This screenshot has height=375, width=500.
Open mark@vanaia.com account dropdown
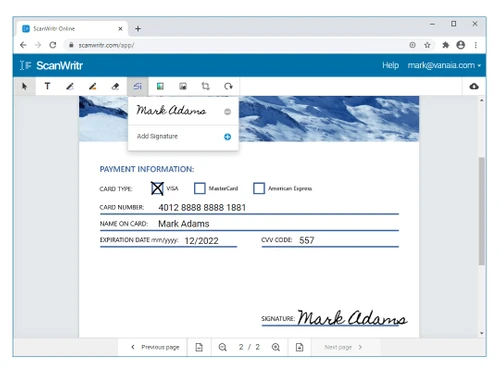(444, 65)
